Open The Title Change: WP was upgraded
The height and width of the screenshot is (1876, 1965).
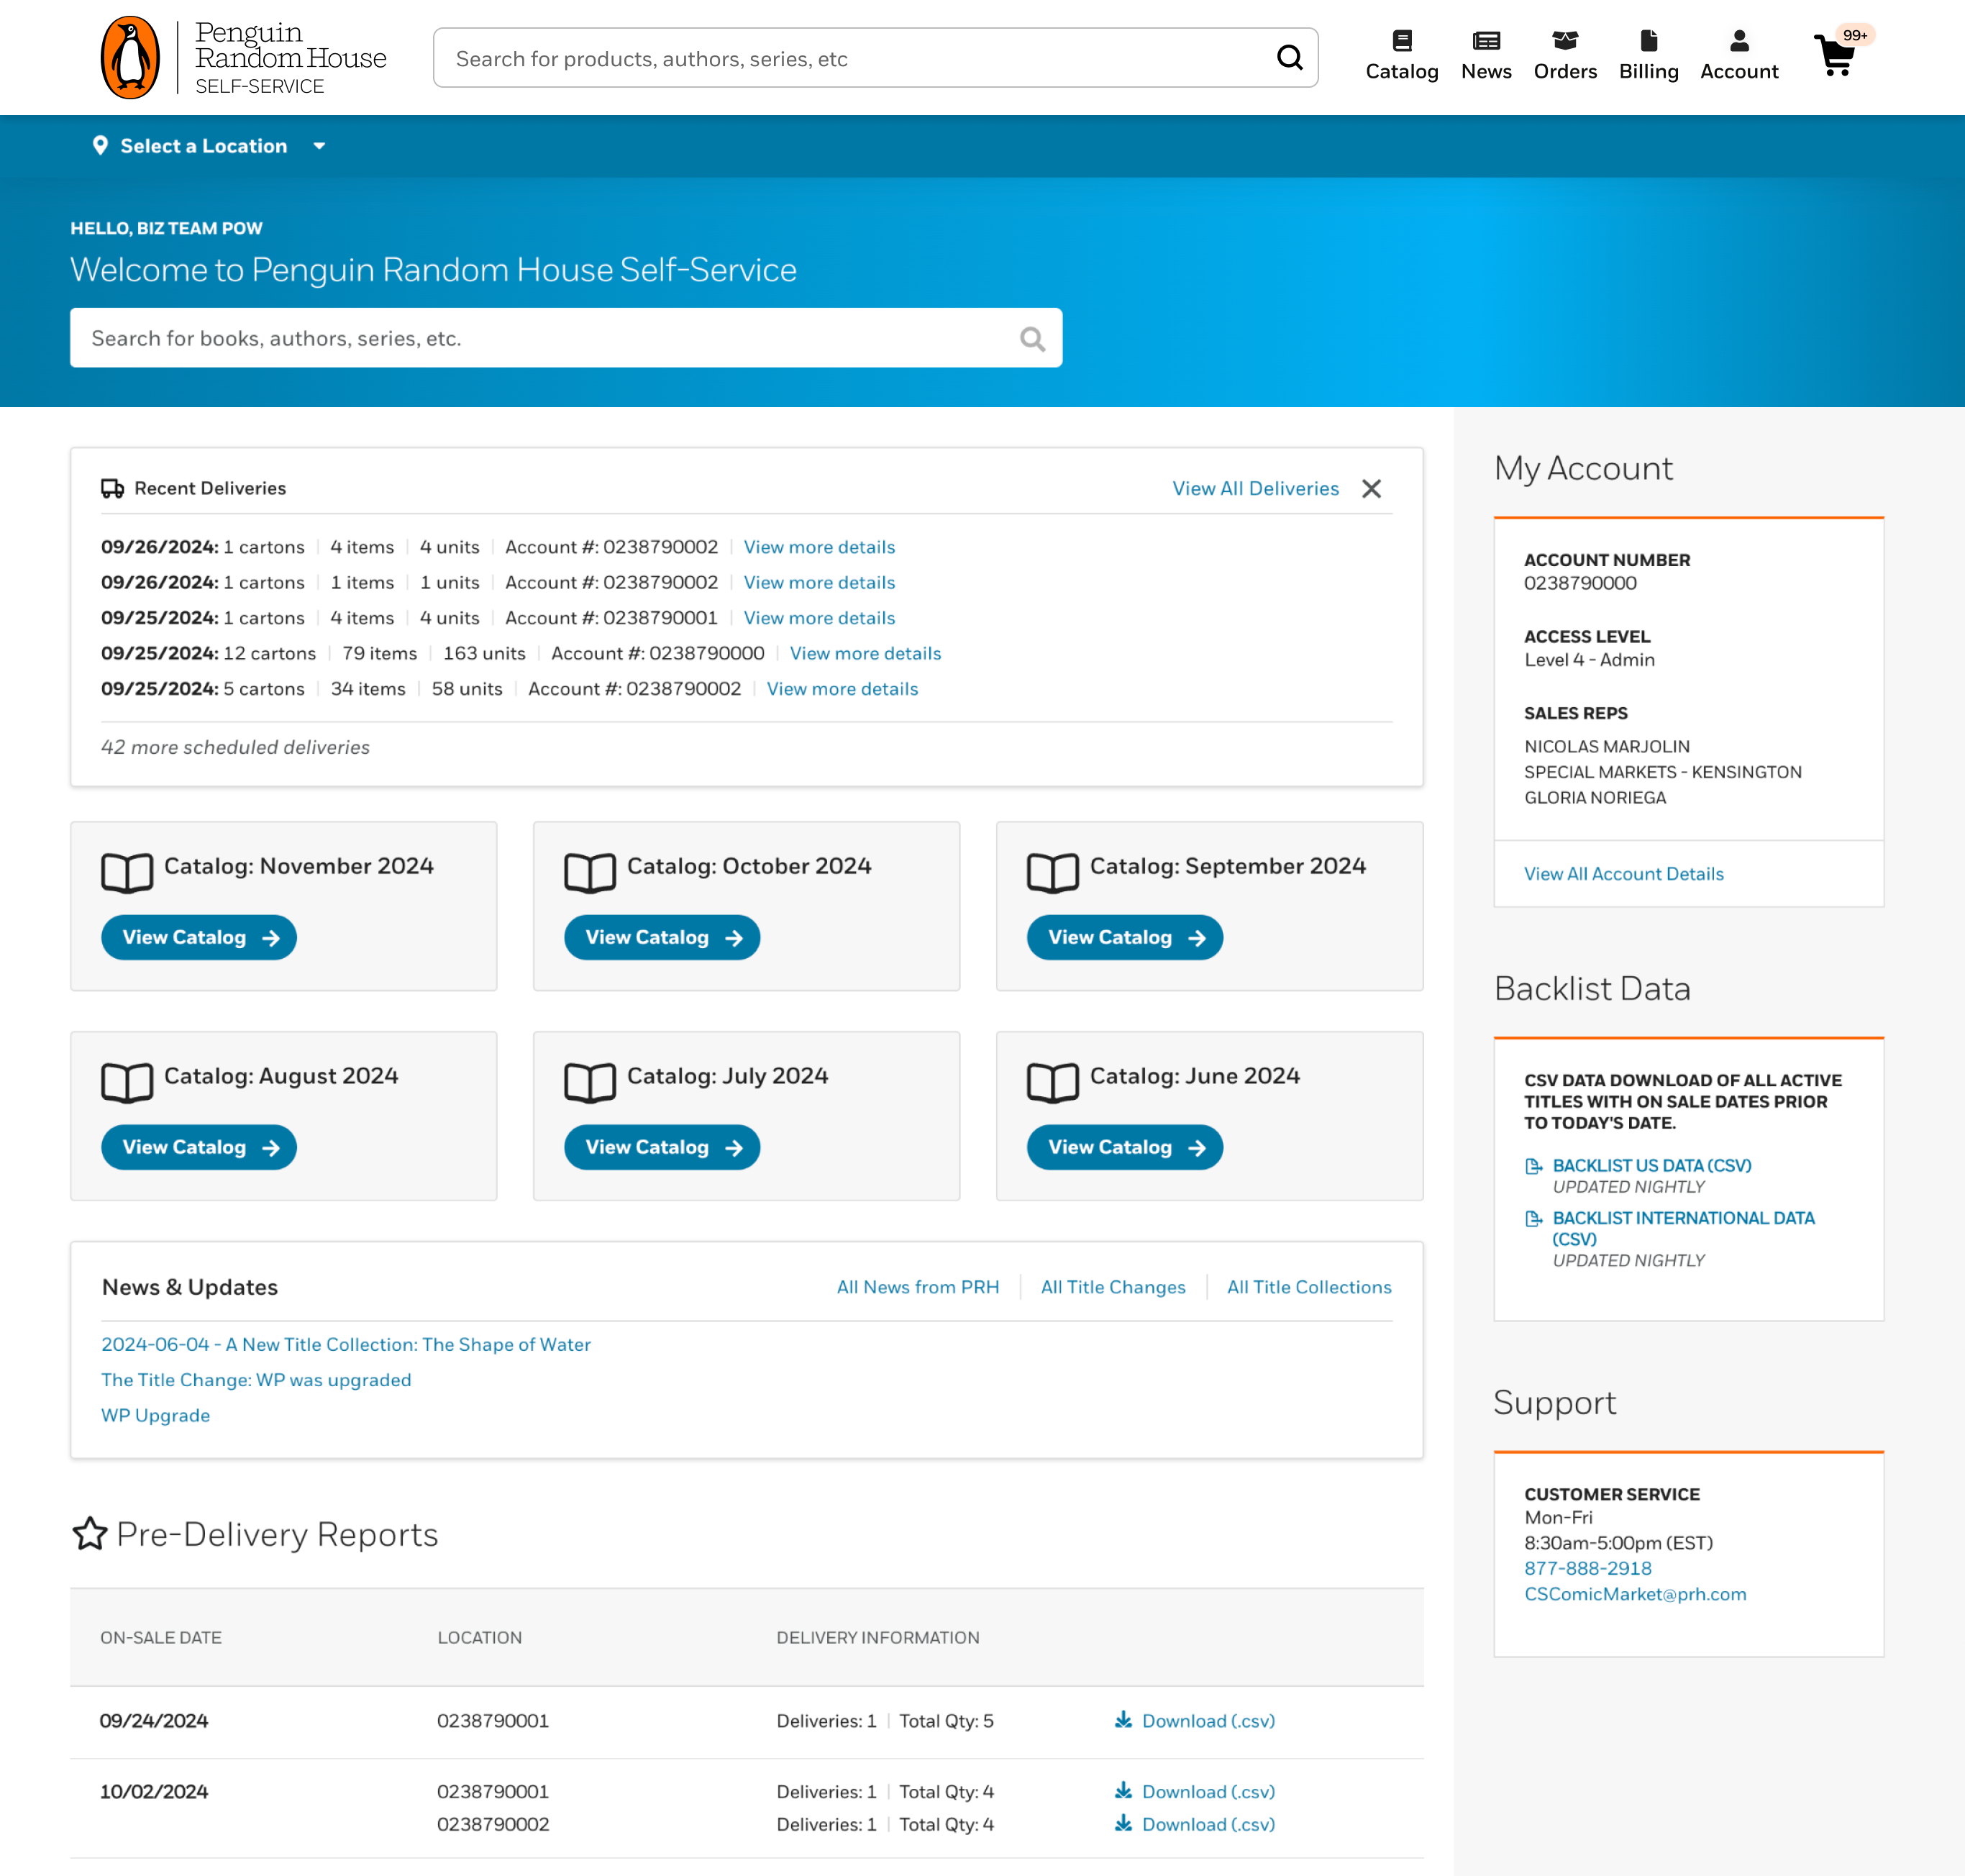(x=256, y=1380)
